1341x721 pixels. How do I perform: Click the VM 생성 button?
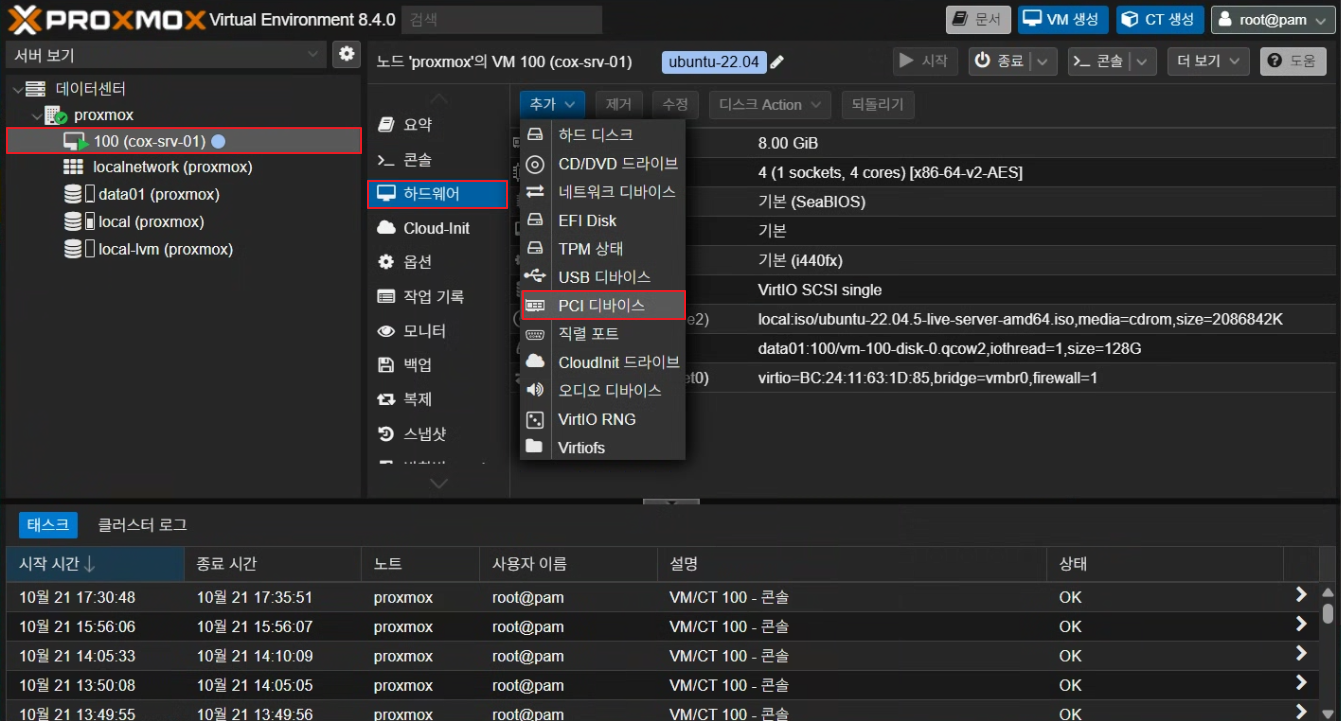point(1063,19)
